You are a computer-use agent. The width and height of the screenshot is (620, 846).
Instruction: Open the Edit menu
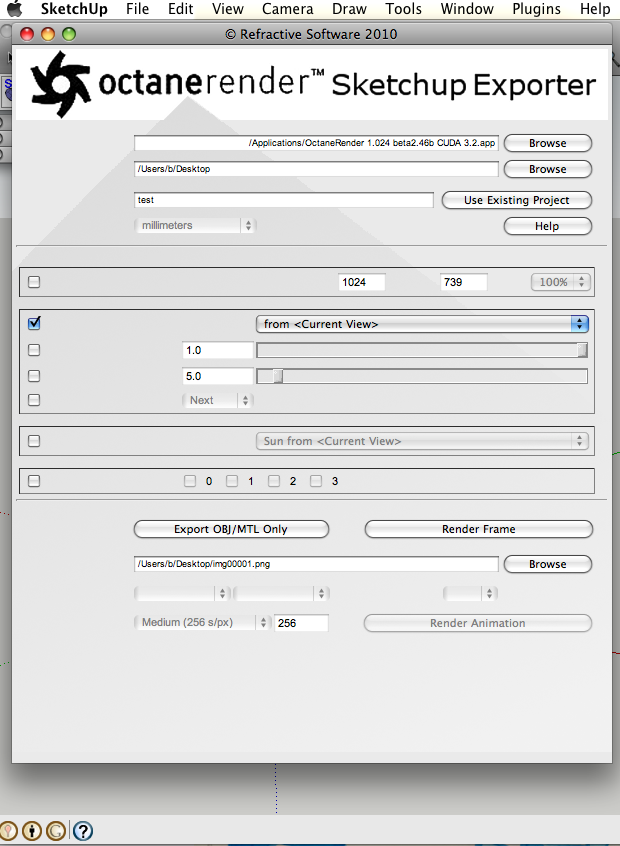180,9
